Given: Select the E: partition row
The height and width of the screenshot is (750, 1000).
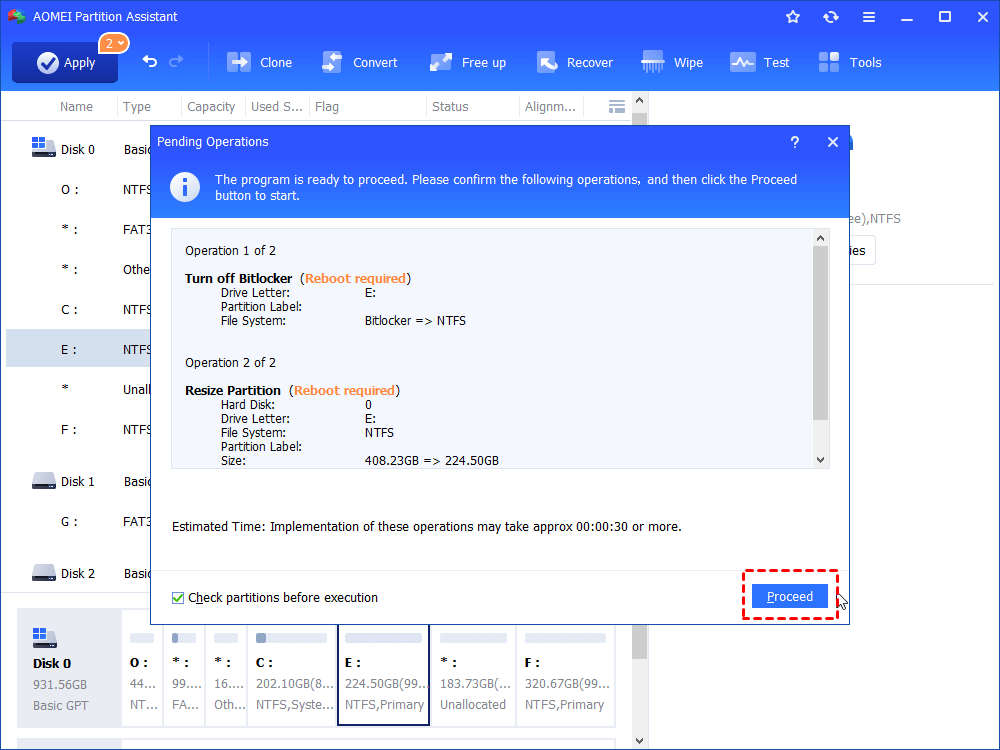Looking at the screenshot, I should pos(78,349).
